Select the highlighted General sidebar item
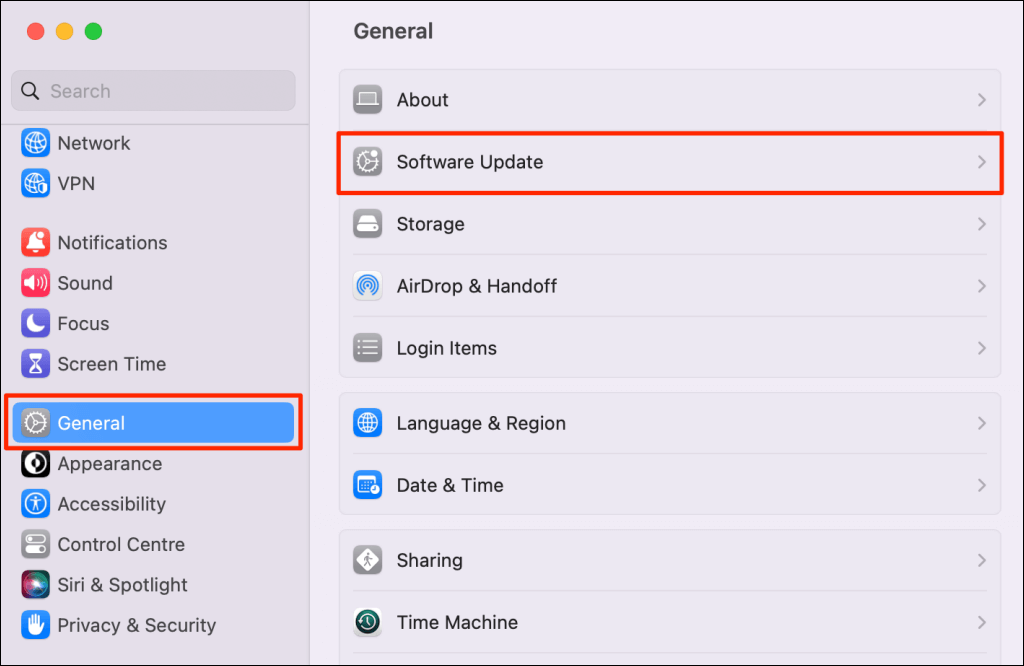The image size is (1024, 666). [153, 423]
